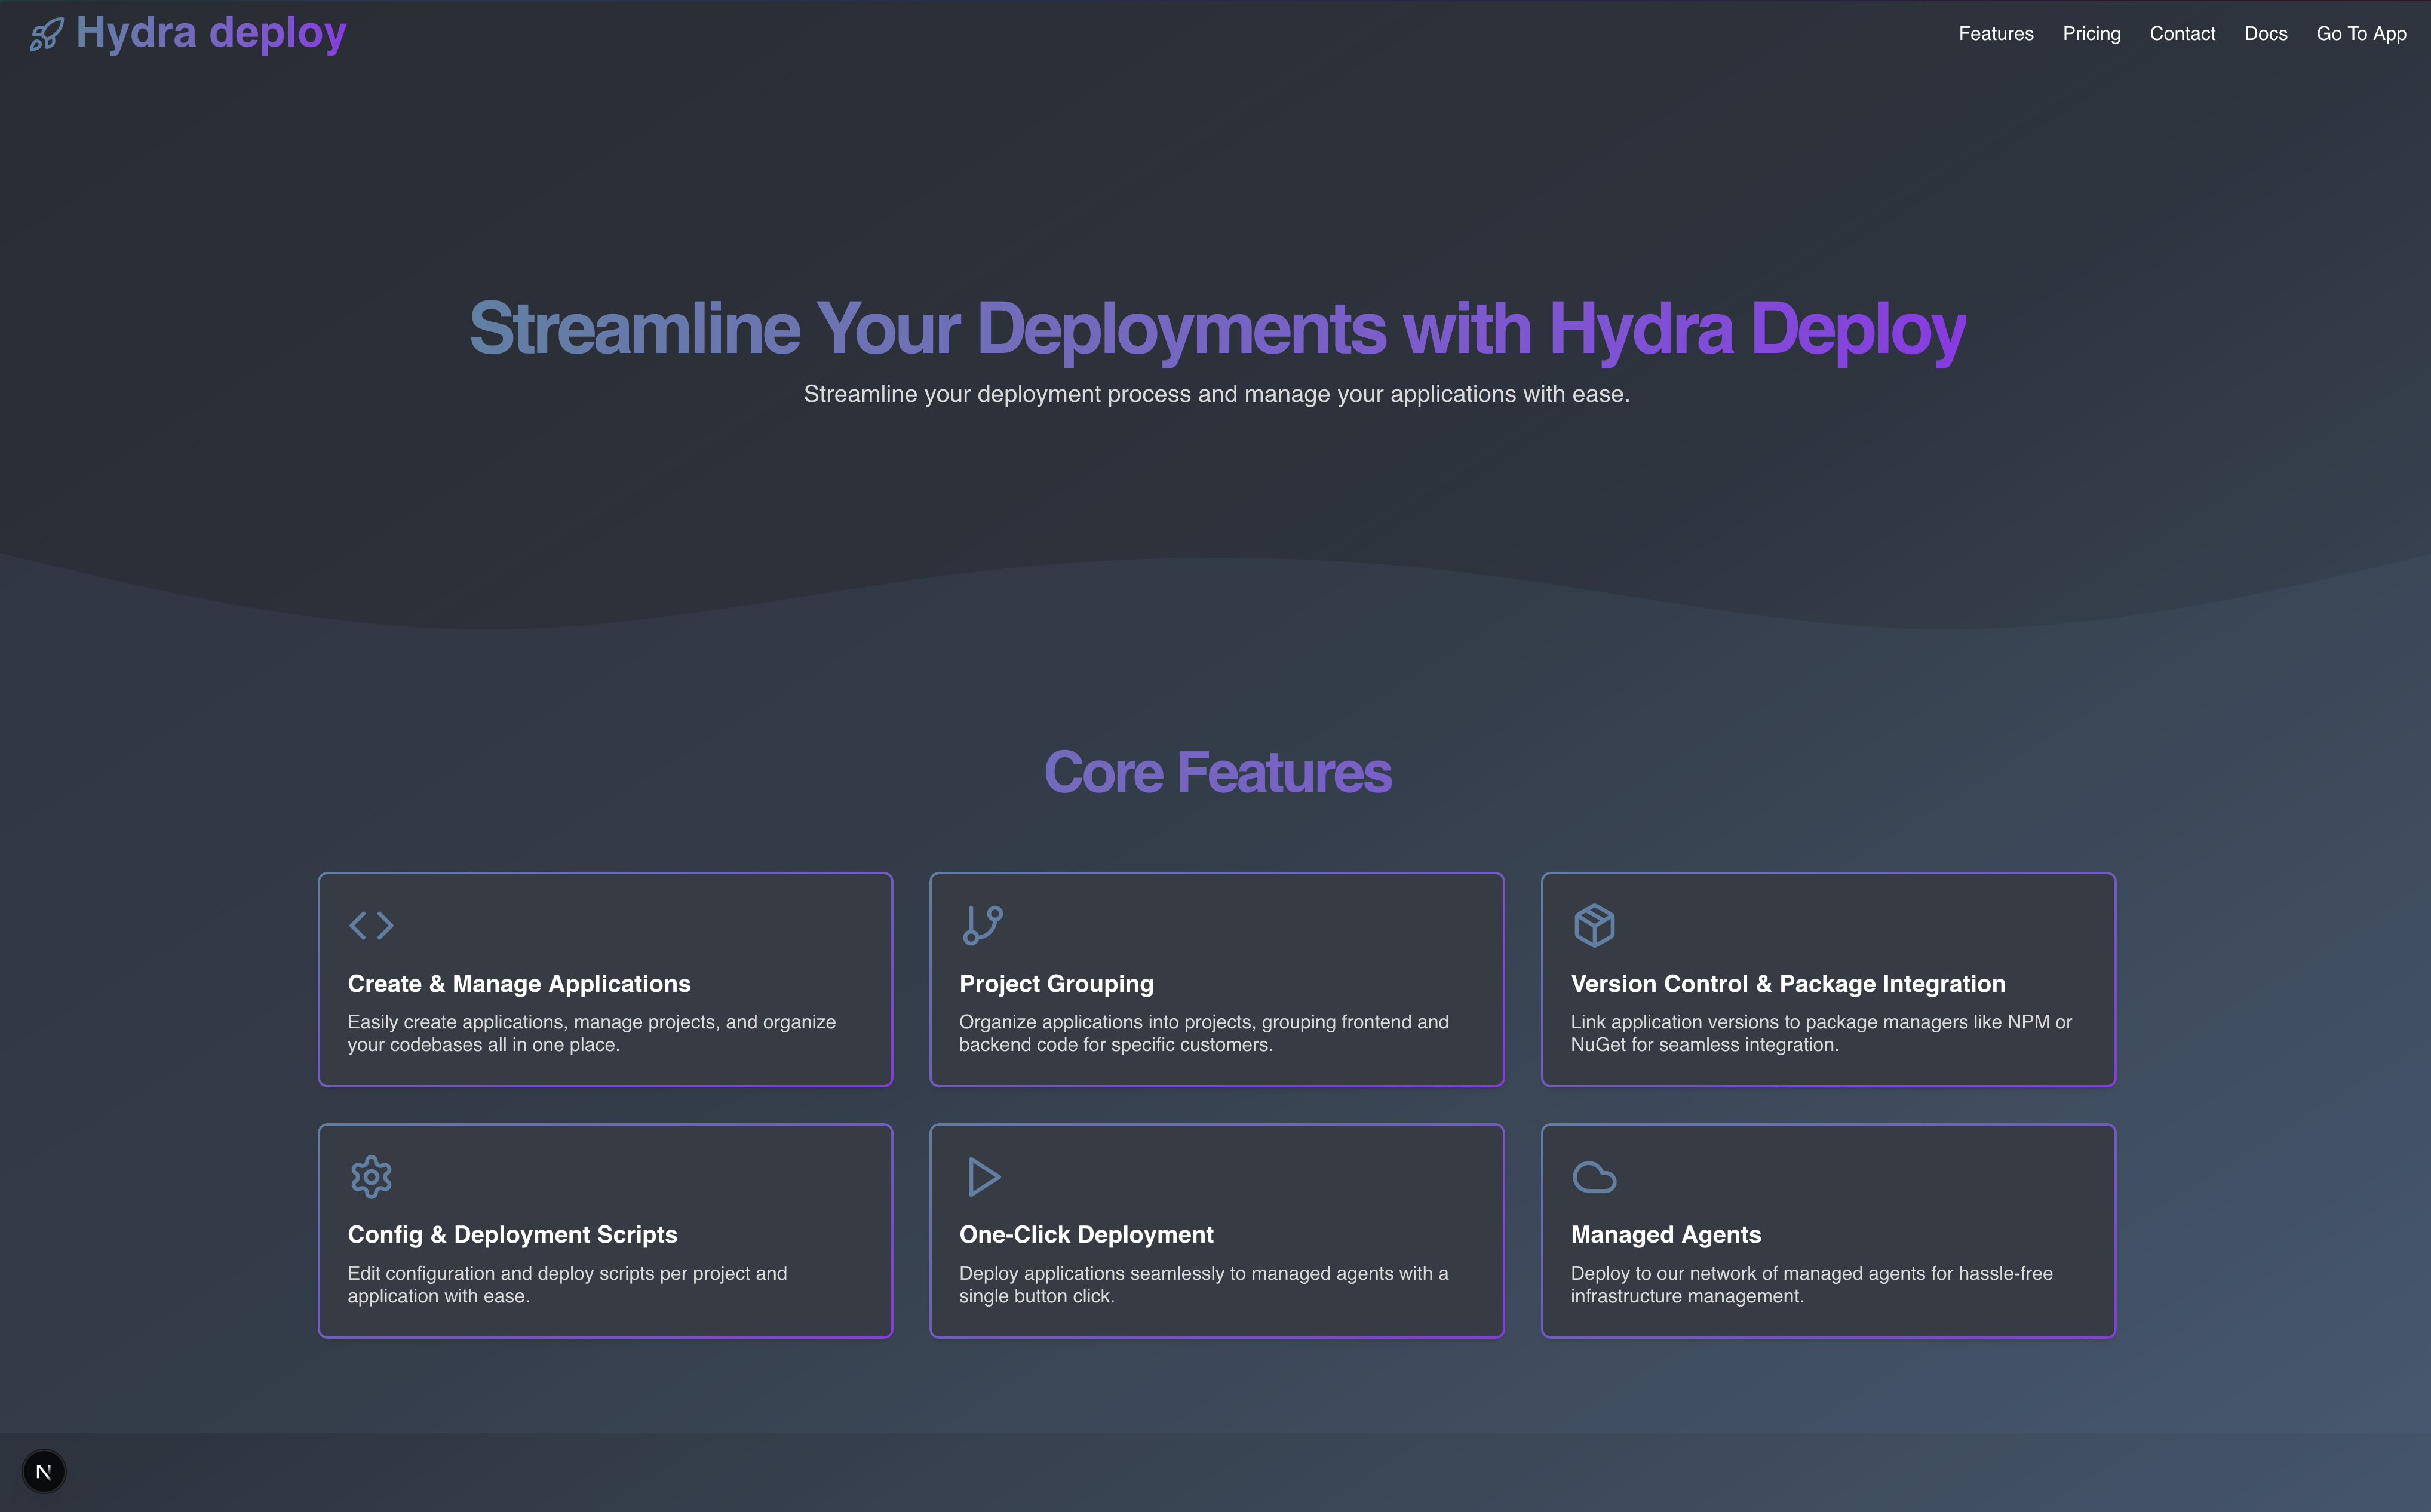Click the package box icon
This screenshot has width=2431, height=1512.
1594,925
